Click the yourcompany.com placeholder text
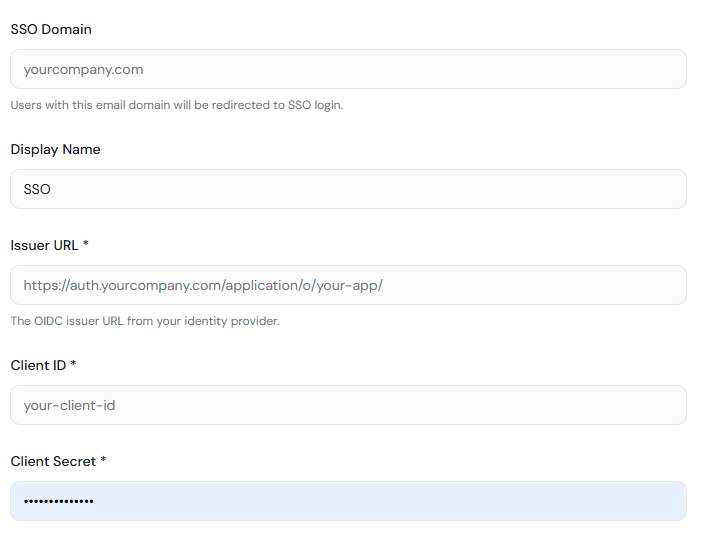This screenshot has height=546, width=702. pos(83,70)
